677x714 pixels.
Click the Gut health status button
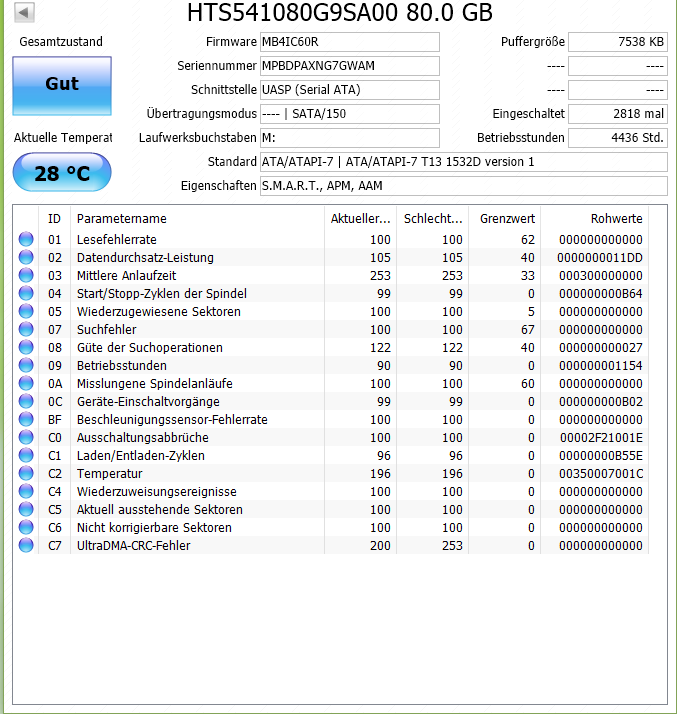(62, 86)
